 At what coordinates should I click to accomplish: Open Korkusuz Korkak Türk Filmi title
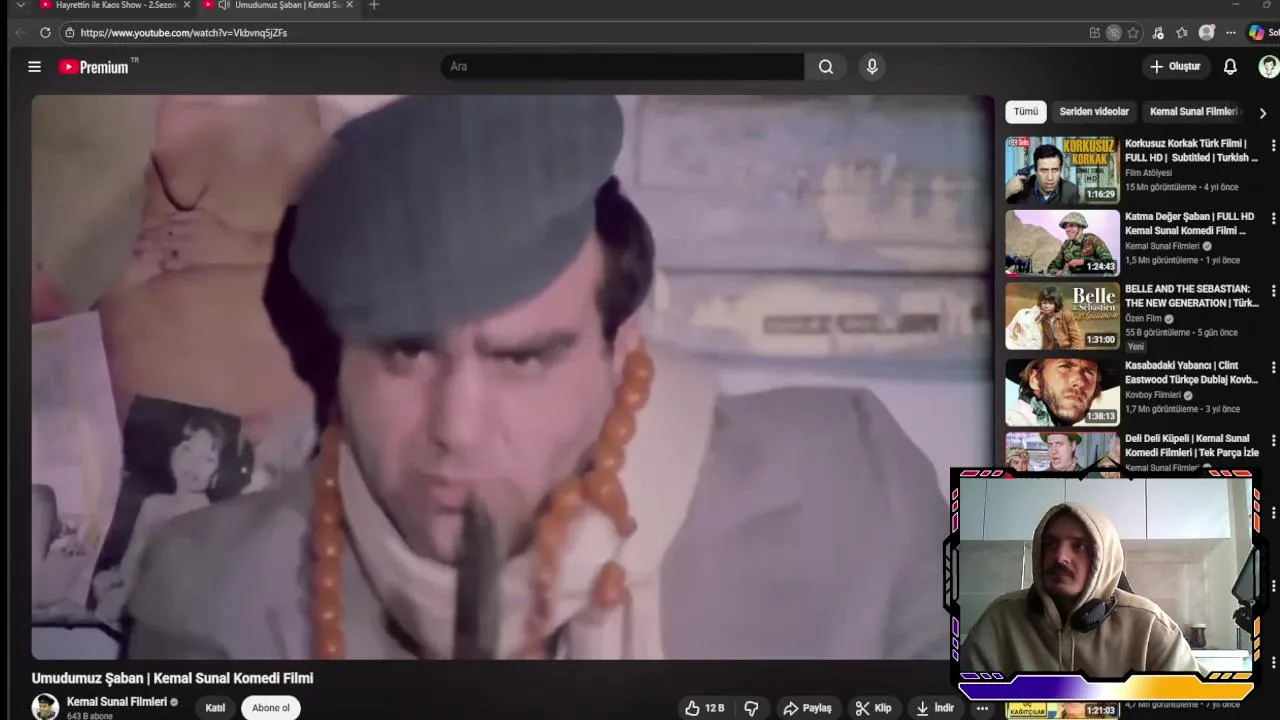(x=1191, y=151)
